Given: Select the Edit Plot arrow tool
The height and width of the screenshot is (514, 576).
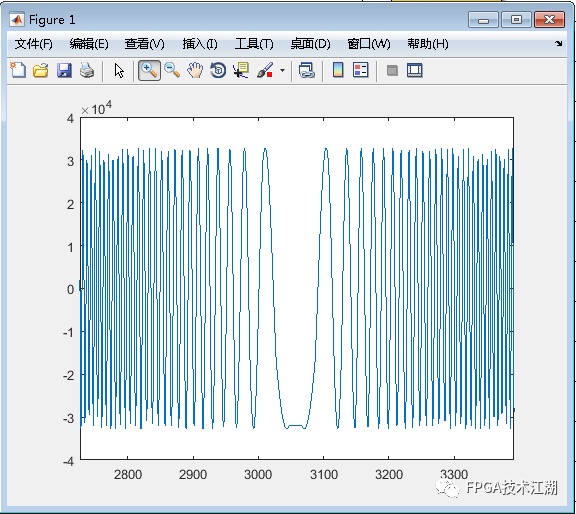Looking at the screenshot, I should click(119, 70).
